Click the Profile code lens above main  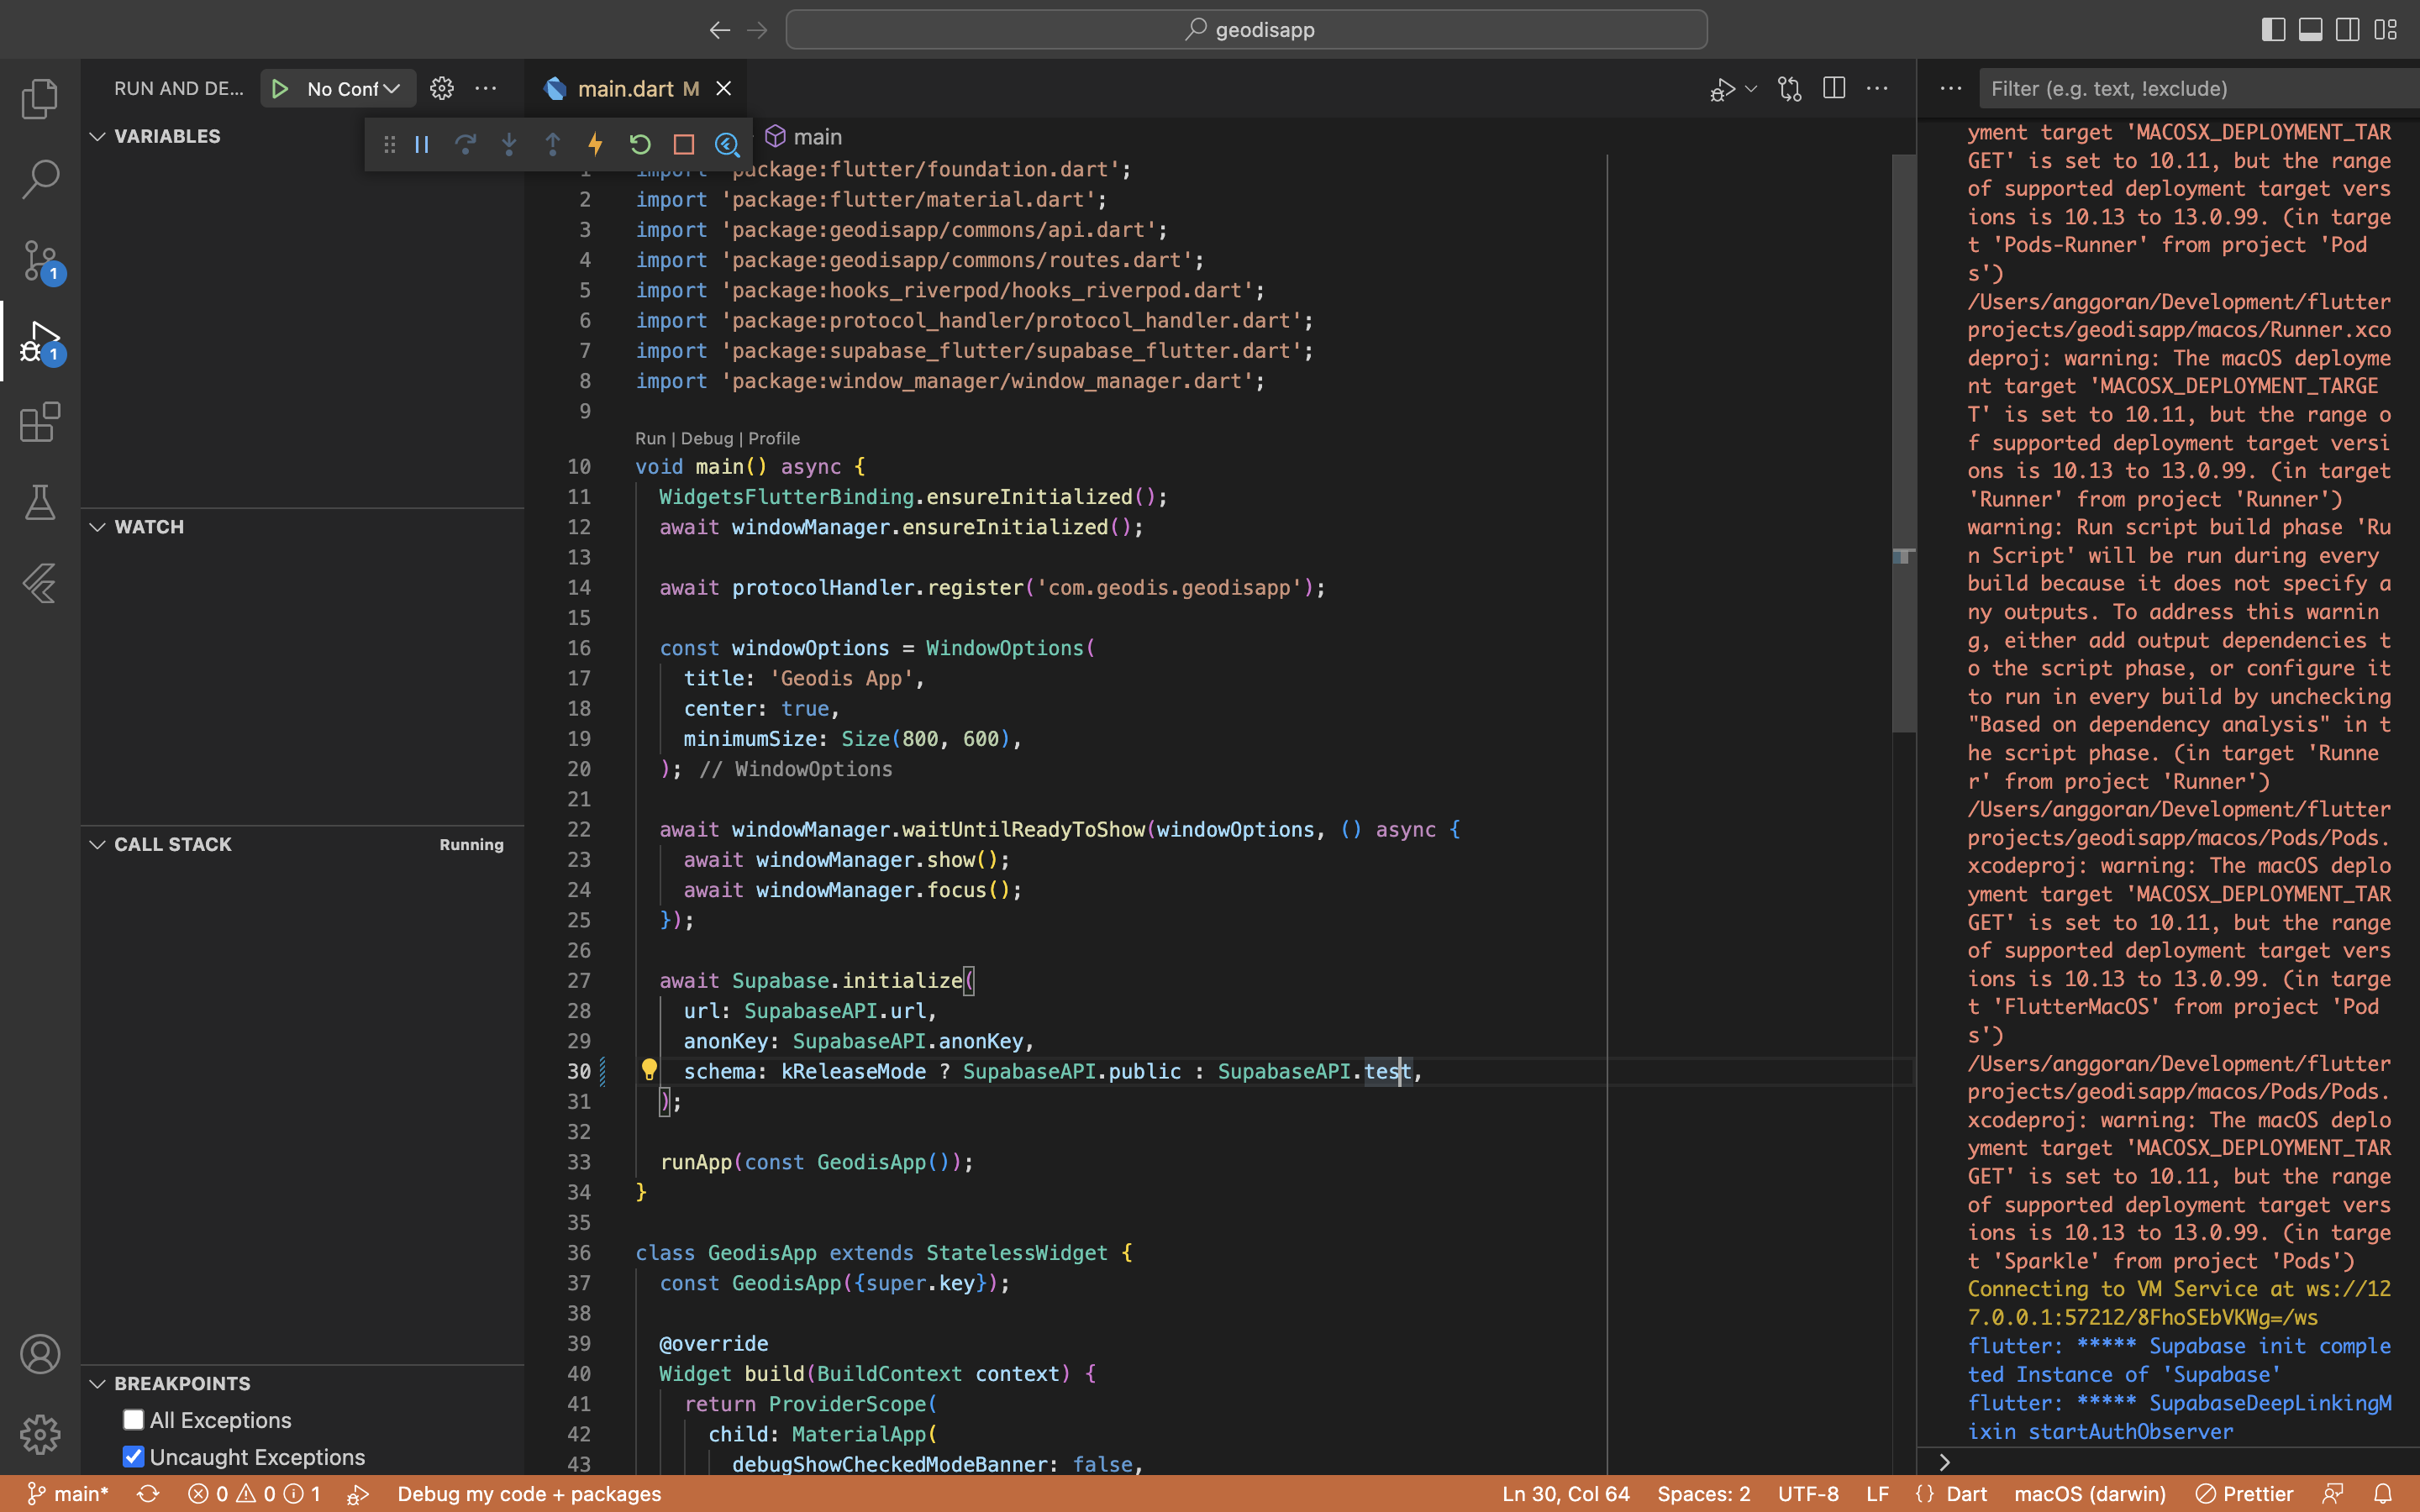(x=774, y=438)
